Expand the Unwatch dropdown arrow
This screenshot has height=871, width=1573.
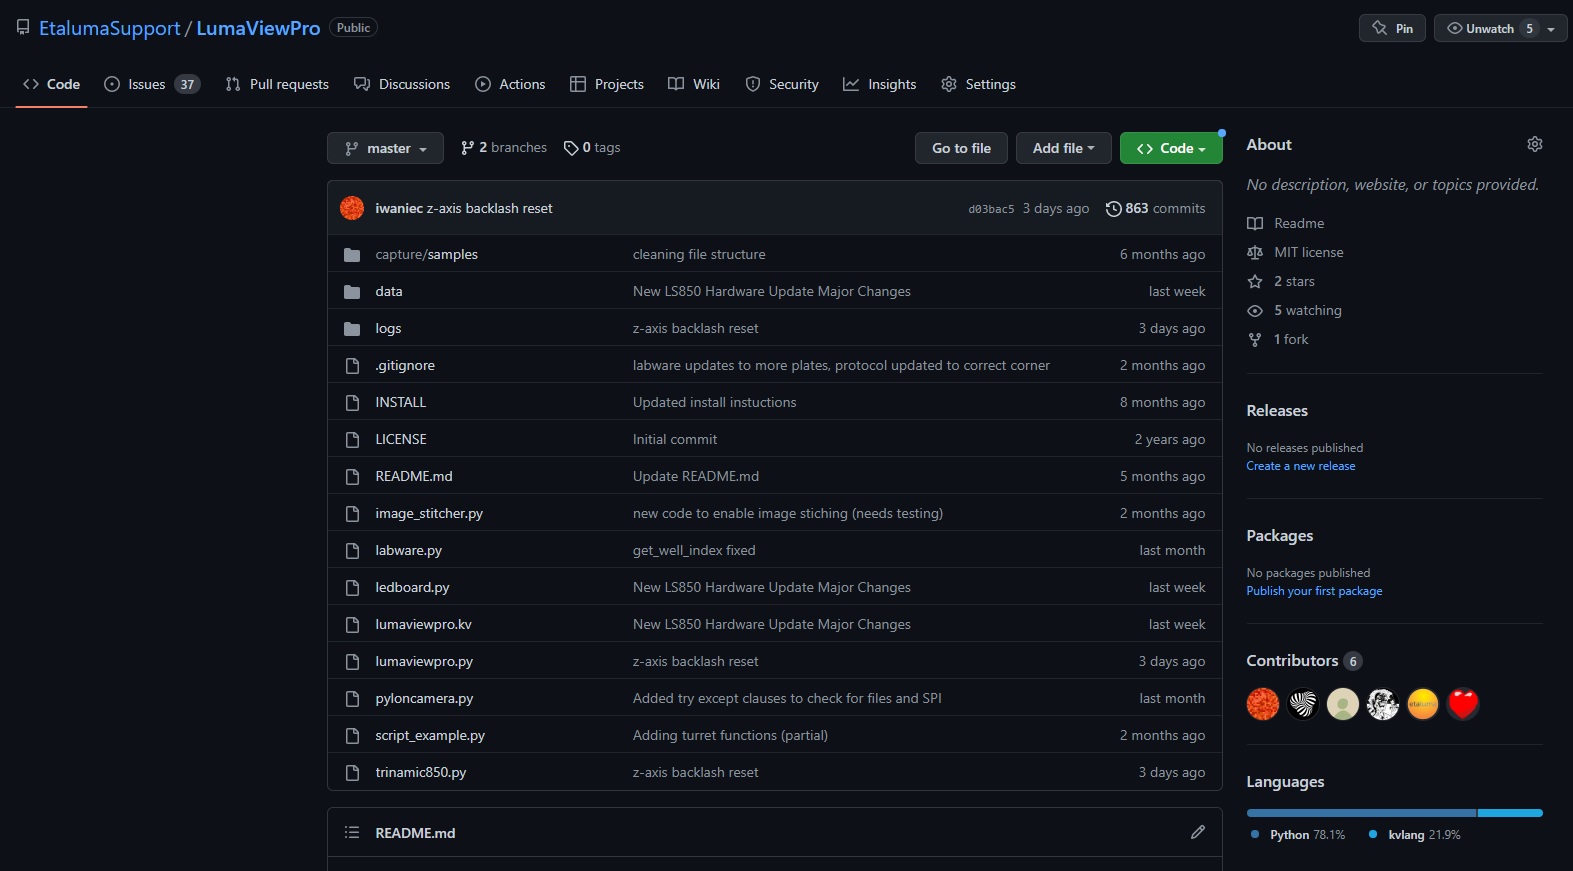coord(1551,29)
